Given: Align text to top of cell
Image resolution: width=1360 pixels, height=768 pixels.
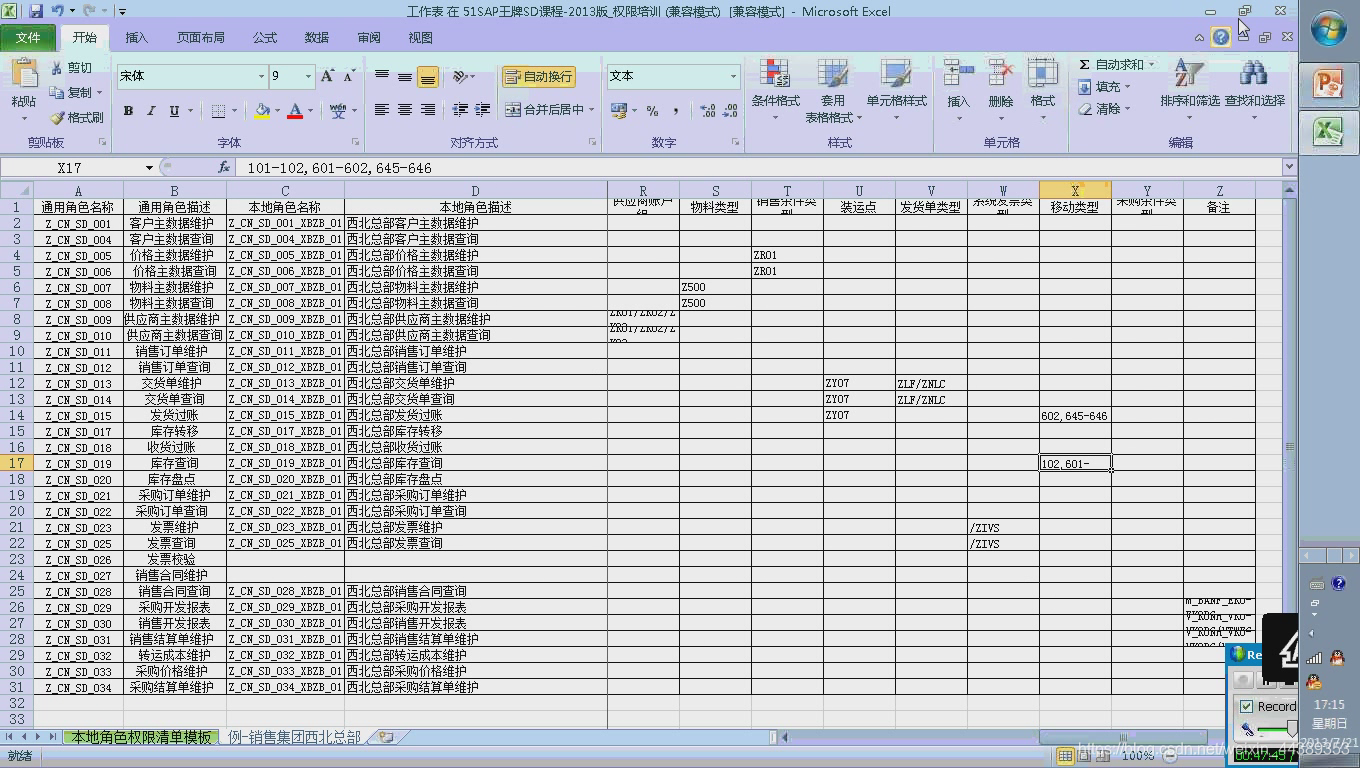Looking at the screenshot, I should 382,77.
